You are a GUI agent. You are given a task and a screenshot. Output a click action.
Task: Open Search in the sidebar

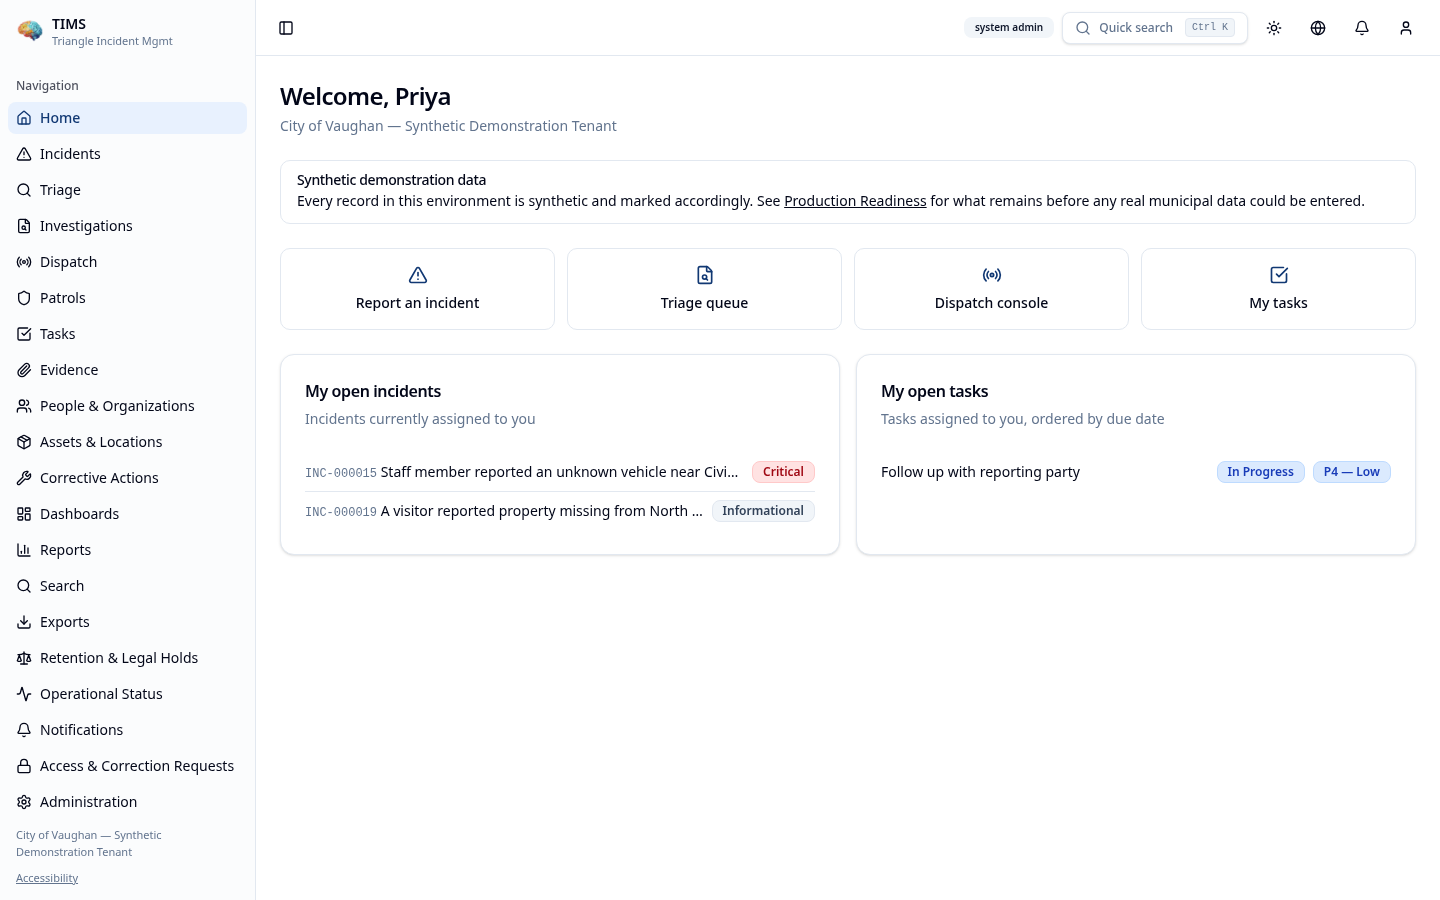(x=127, y=586)
